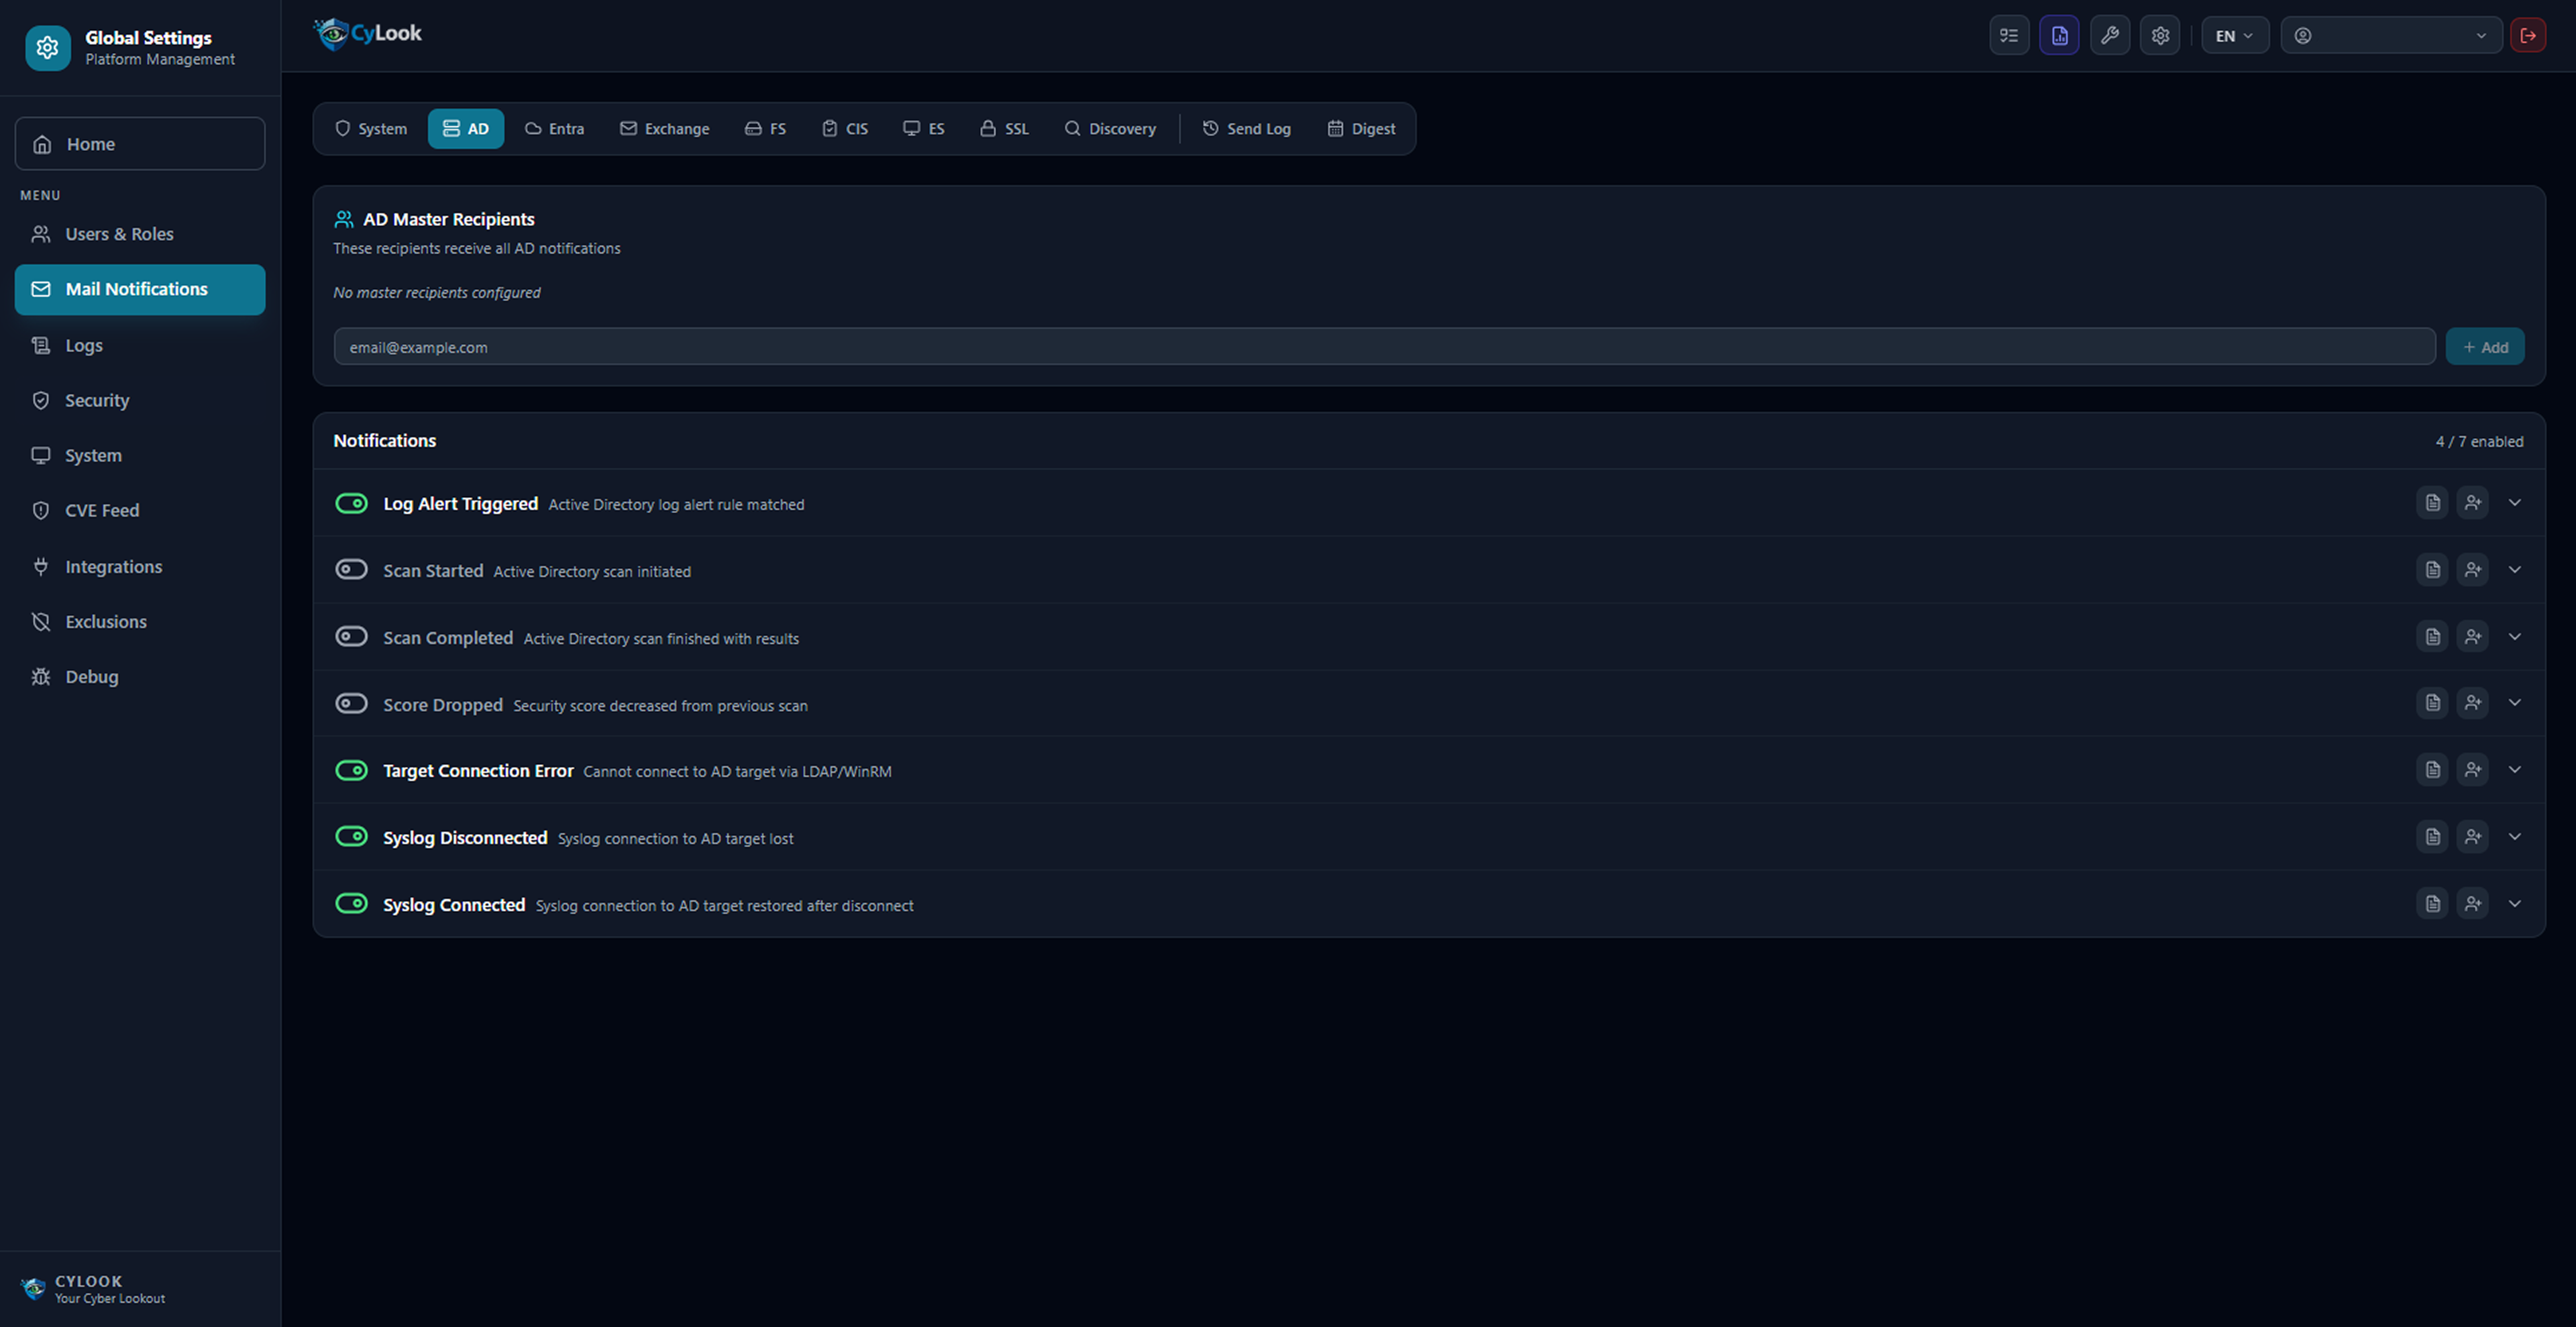Open template document icon for Syslog Disconnected

(2432, 837)
